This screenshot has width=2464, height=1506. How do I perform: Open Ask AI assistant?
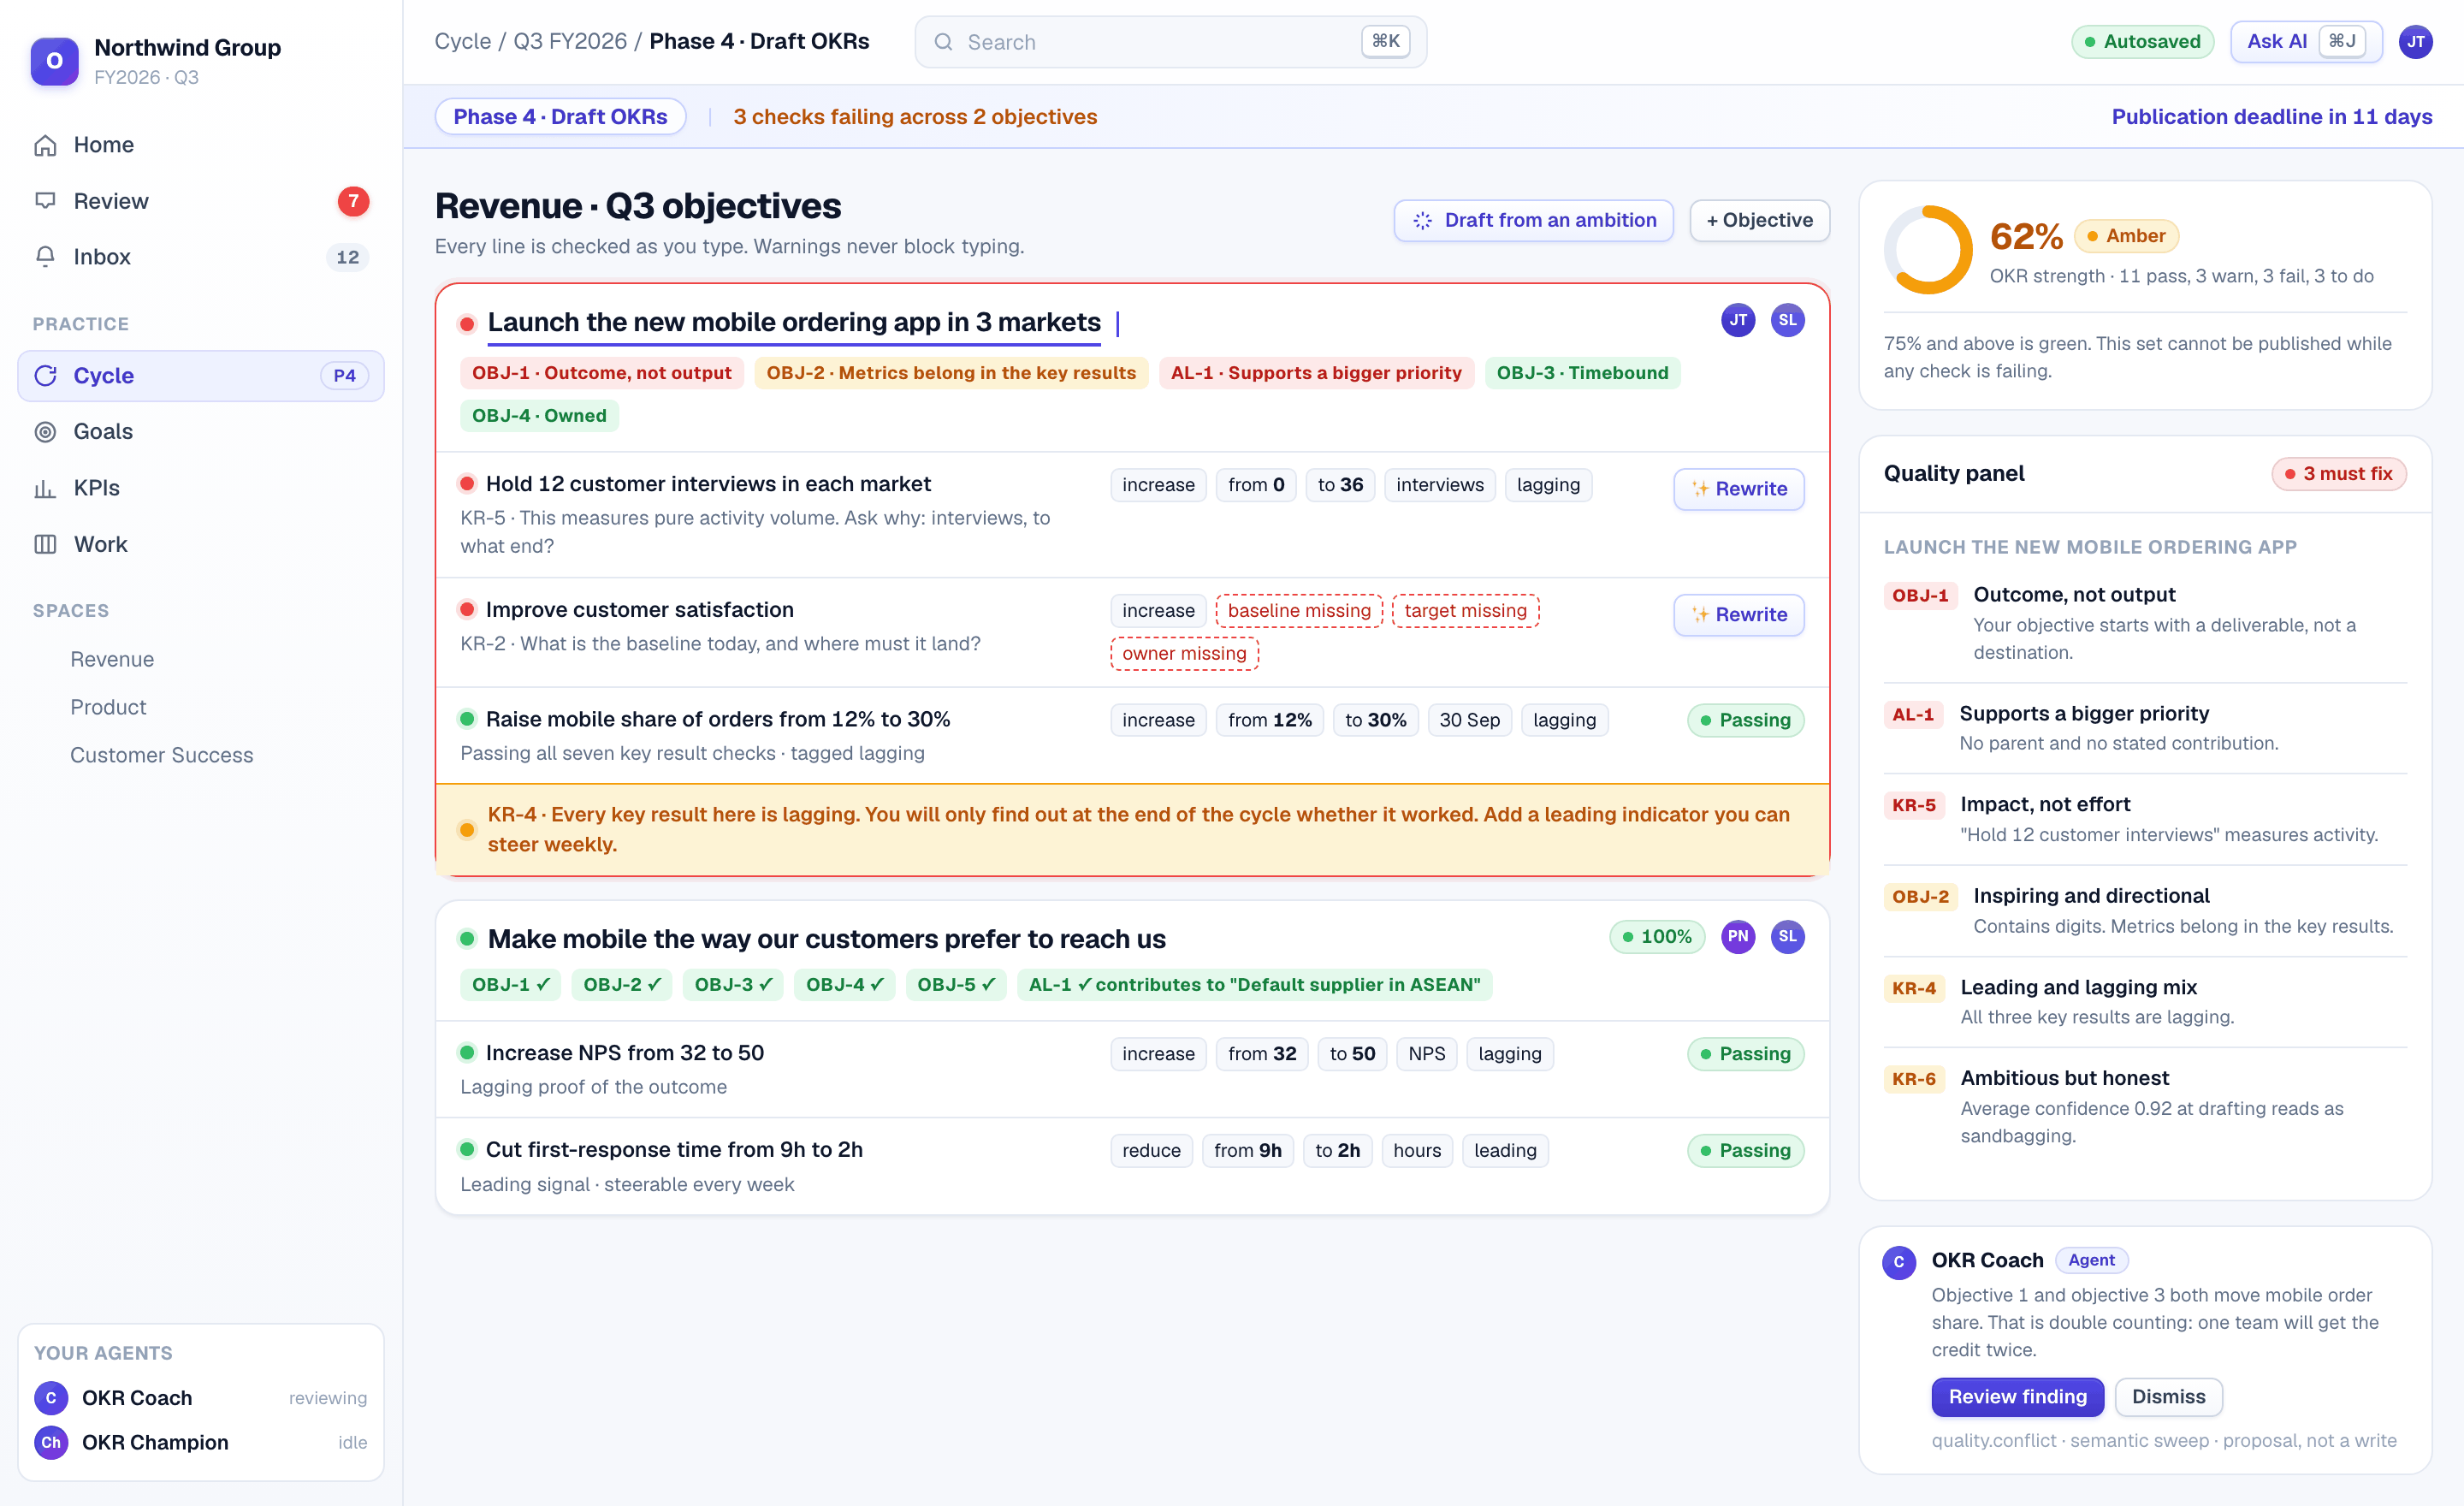2305,41
